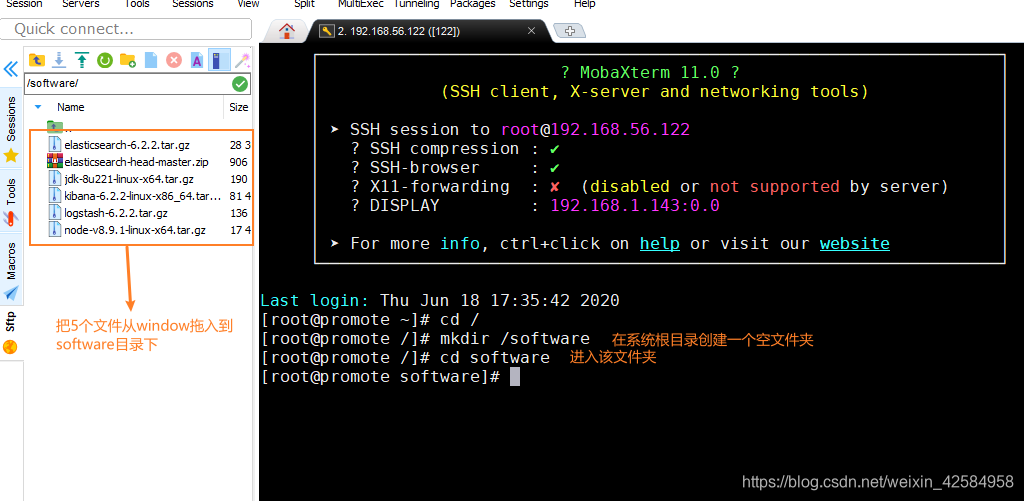Open the Tools menu in top bar

(x=137, y=4)
